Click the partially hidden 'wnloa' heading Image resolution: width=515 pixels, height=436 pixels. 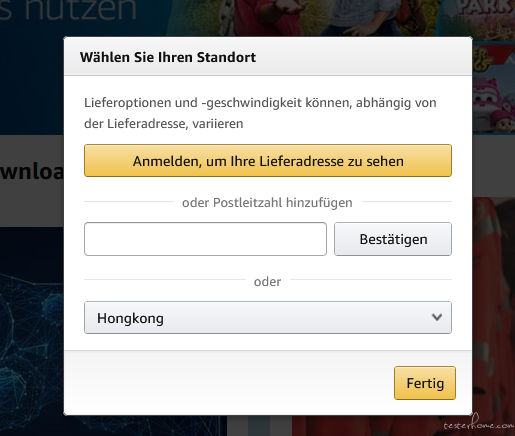point(32,172)
